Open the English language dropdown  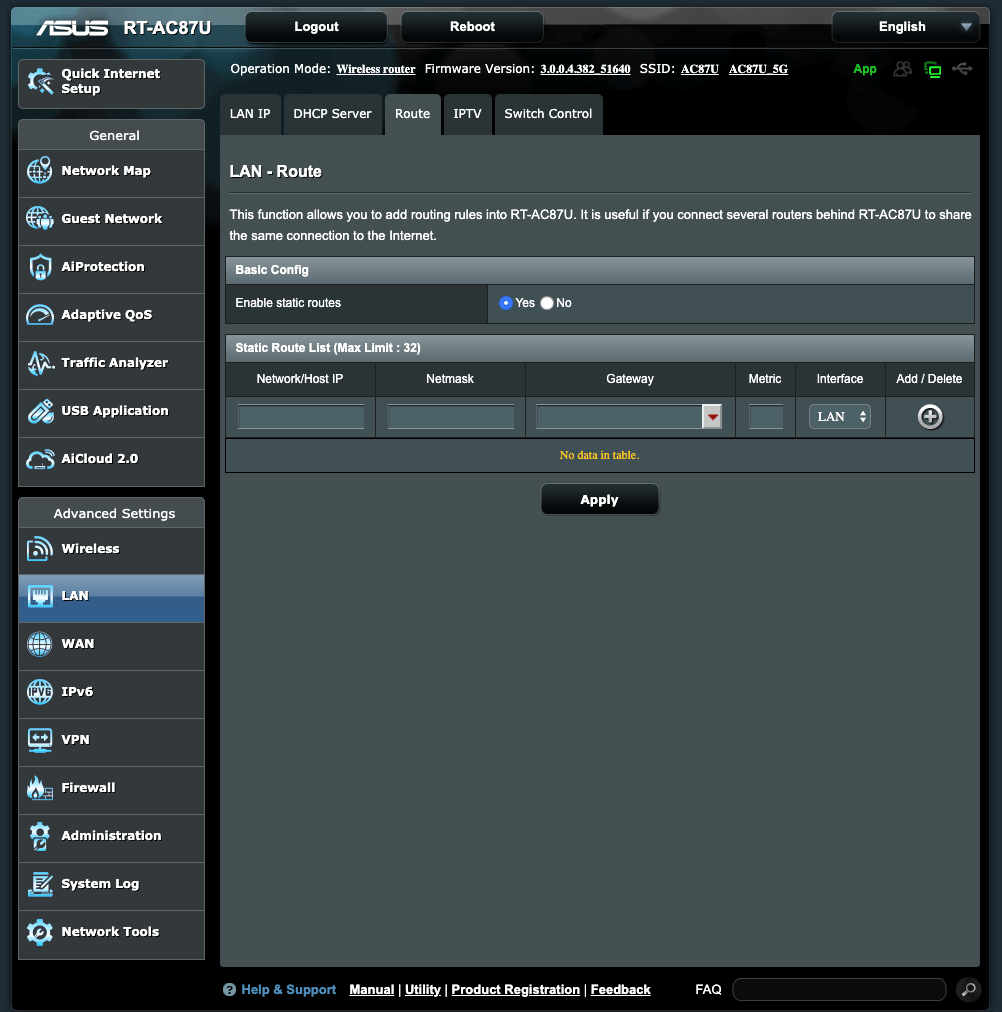[x=904, y=27]
